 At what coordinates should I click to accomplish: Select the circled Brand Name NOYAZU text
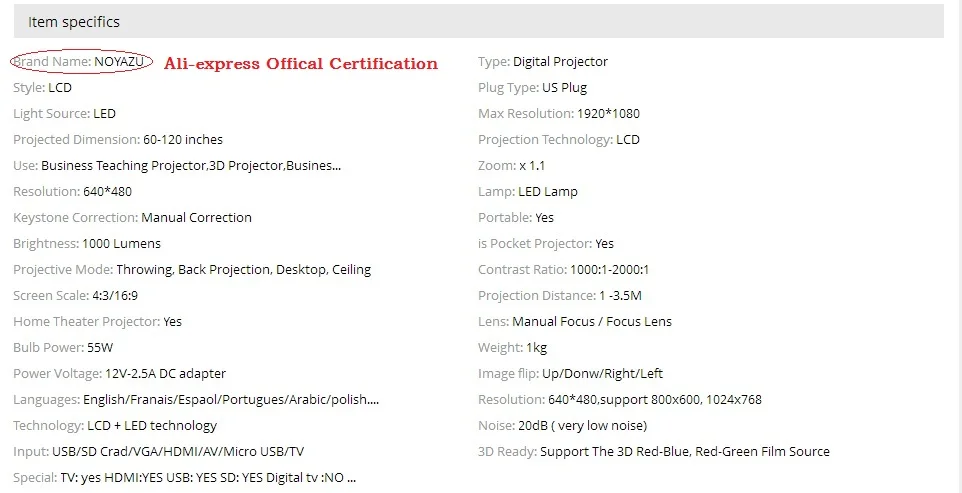tap(81, 61)
